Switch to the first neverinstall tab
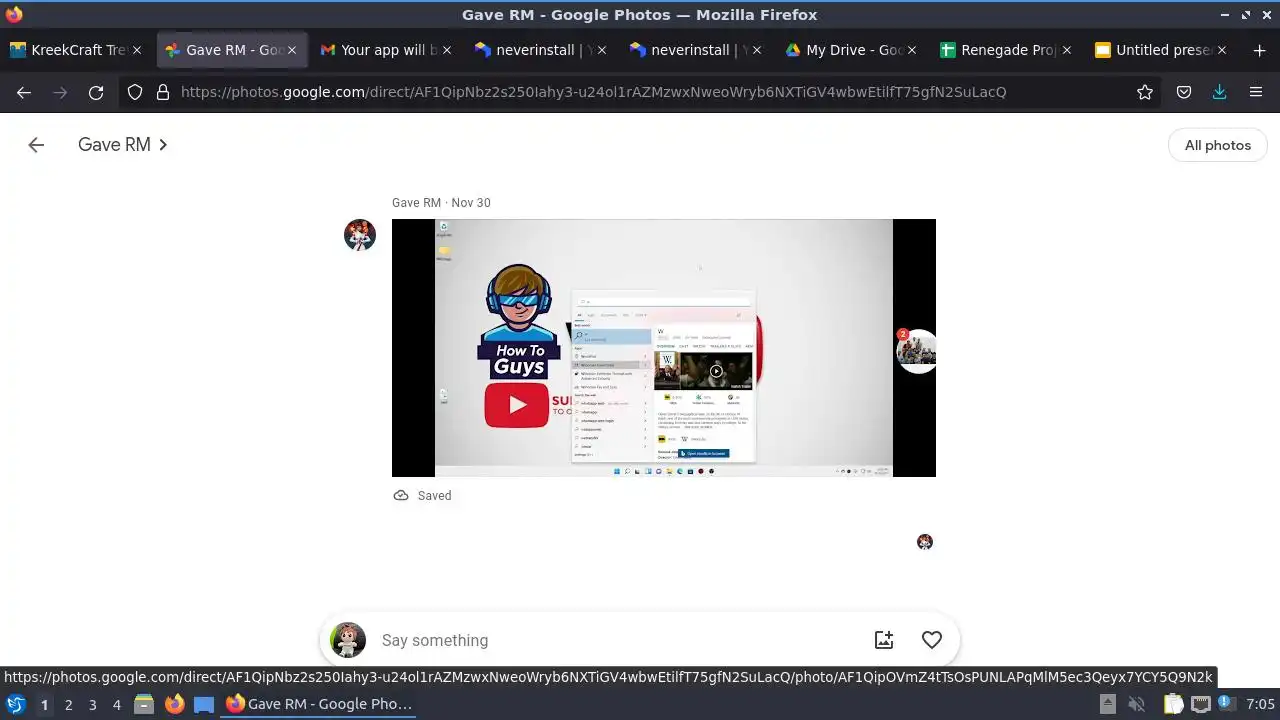The width and height of the screenshot is (1280, 720). coord(540,50)
